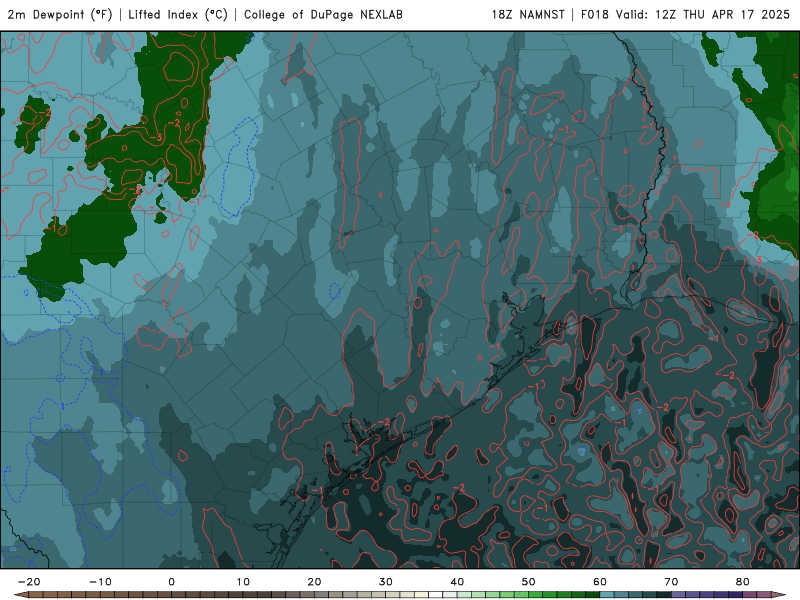This screenshot has width=800, height=600.
Task: Click the '60' colorbar label
Action: click(x=600, y=582)
